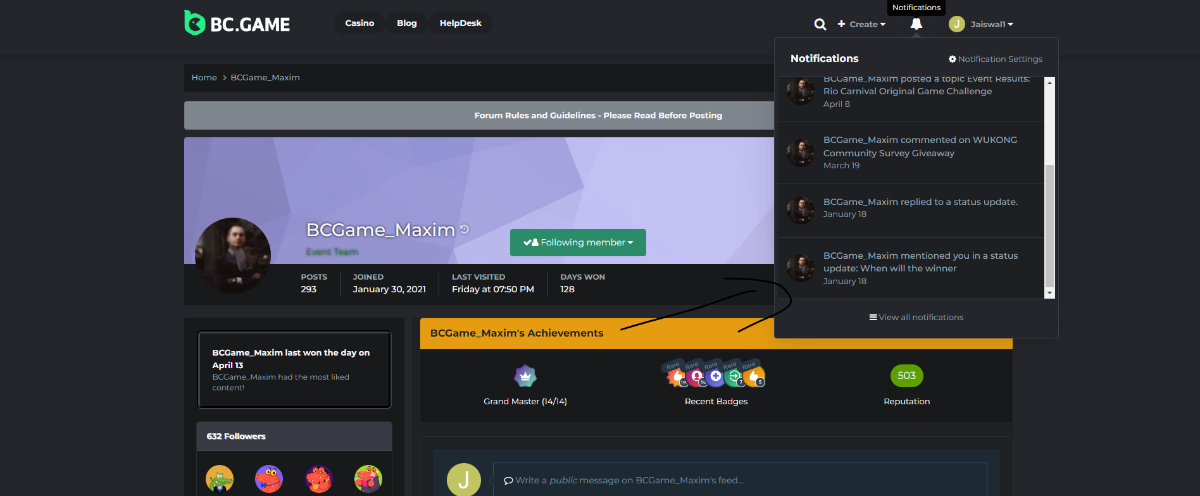
Task: Click the notification list scrollbar down arrow
Action: pyautogui.click(x=1049, y=293)
